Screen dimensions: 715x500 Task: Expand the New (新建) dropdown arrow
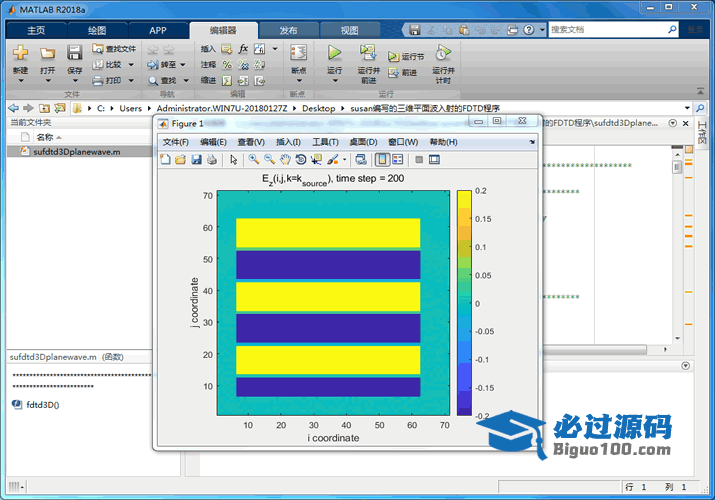(20, 82)
